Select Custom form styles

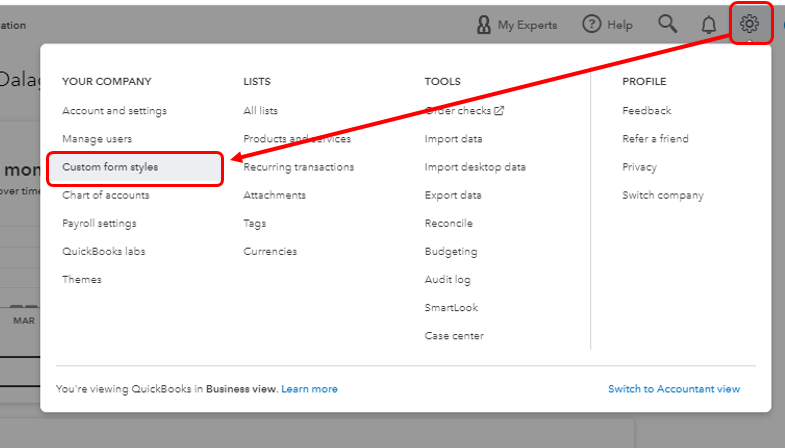point(110,167)
